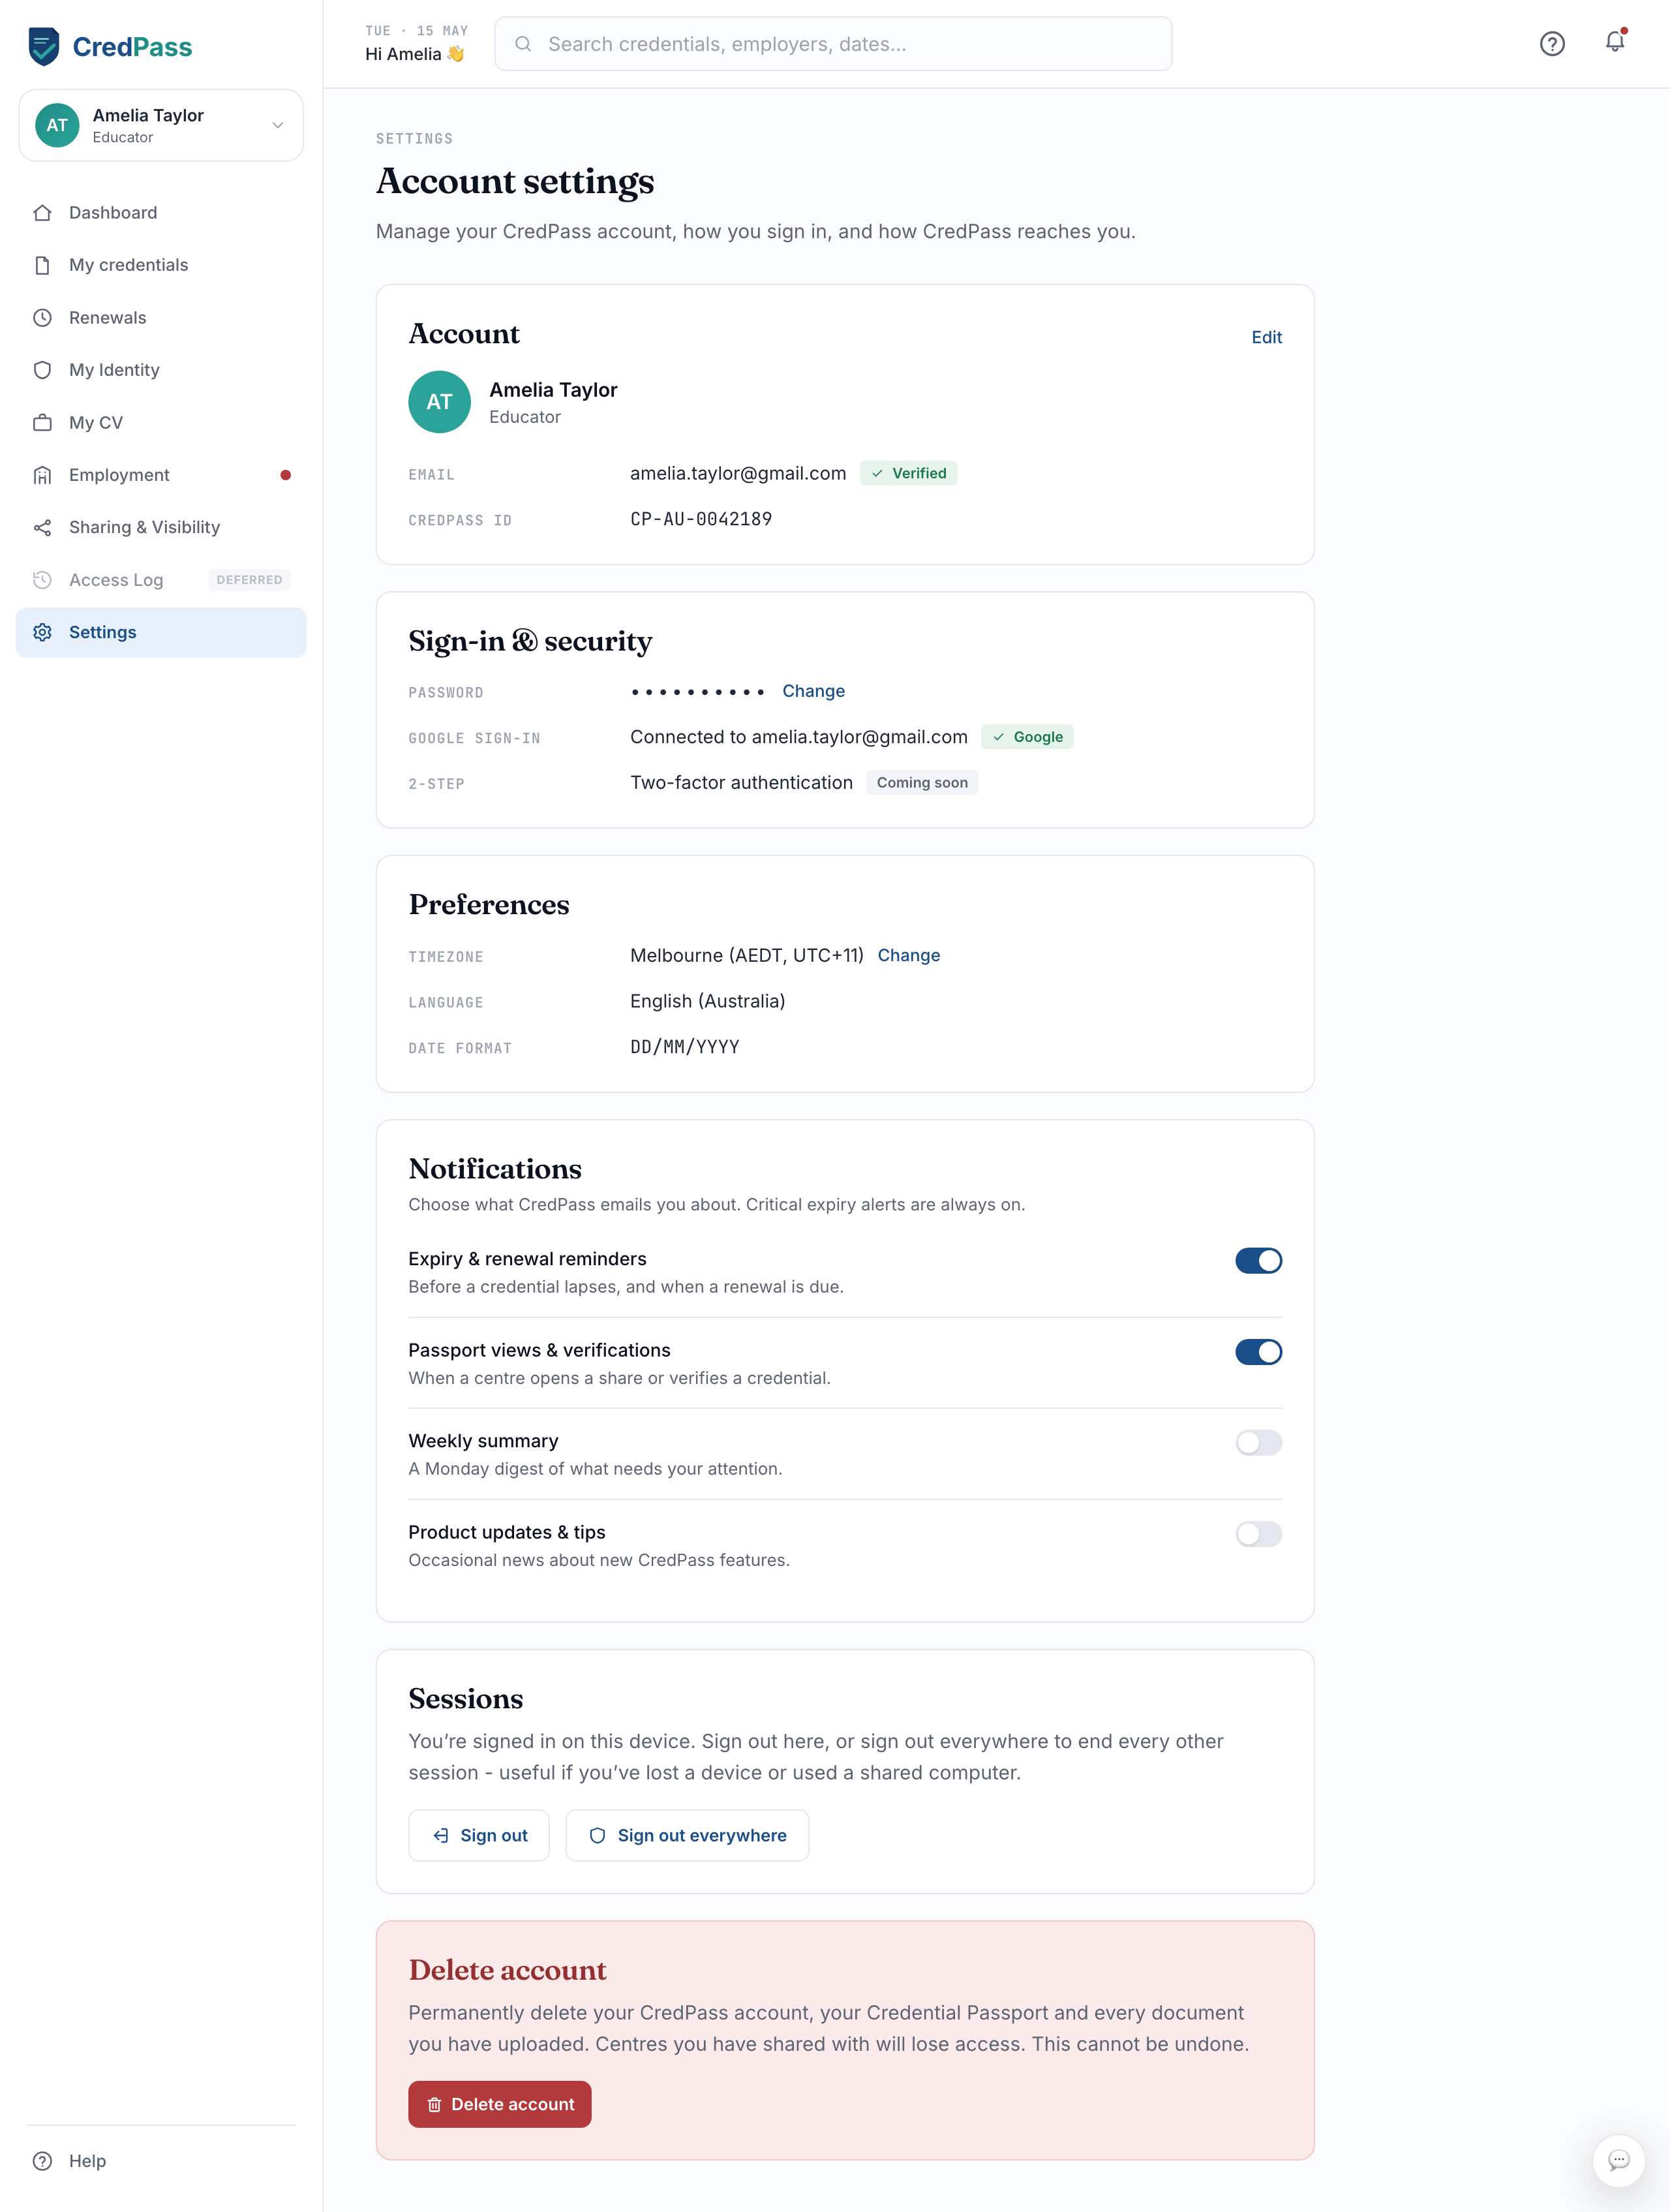This screenshot has height=2212, width=1670.
Task: Click the DEFERRED tag on Access Log
Action: click(x=249, y=580)
